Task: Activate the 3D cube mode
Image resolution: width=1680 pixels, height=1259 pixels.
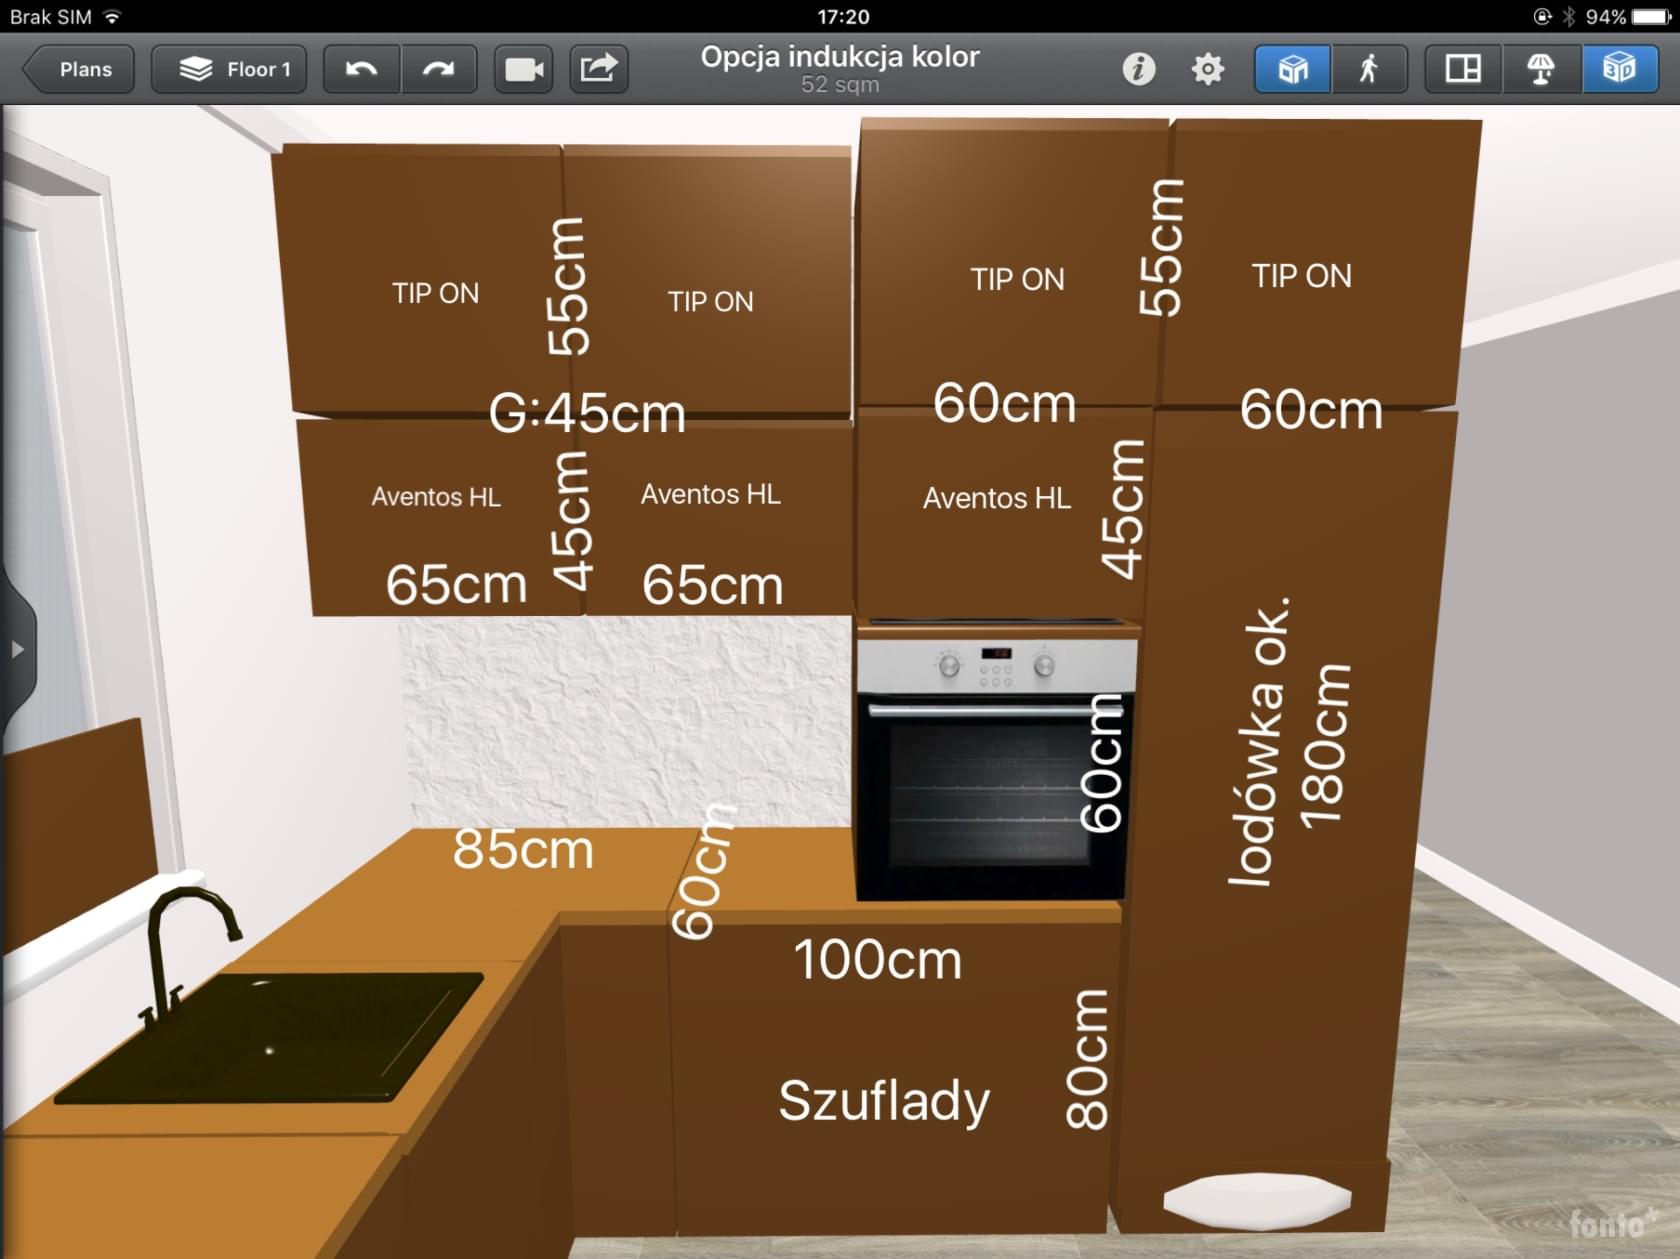Action: coord(1620,69)
